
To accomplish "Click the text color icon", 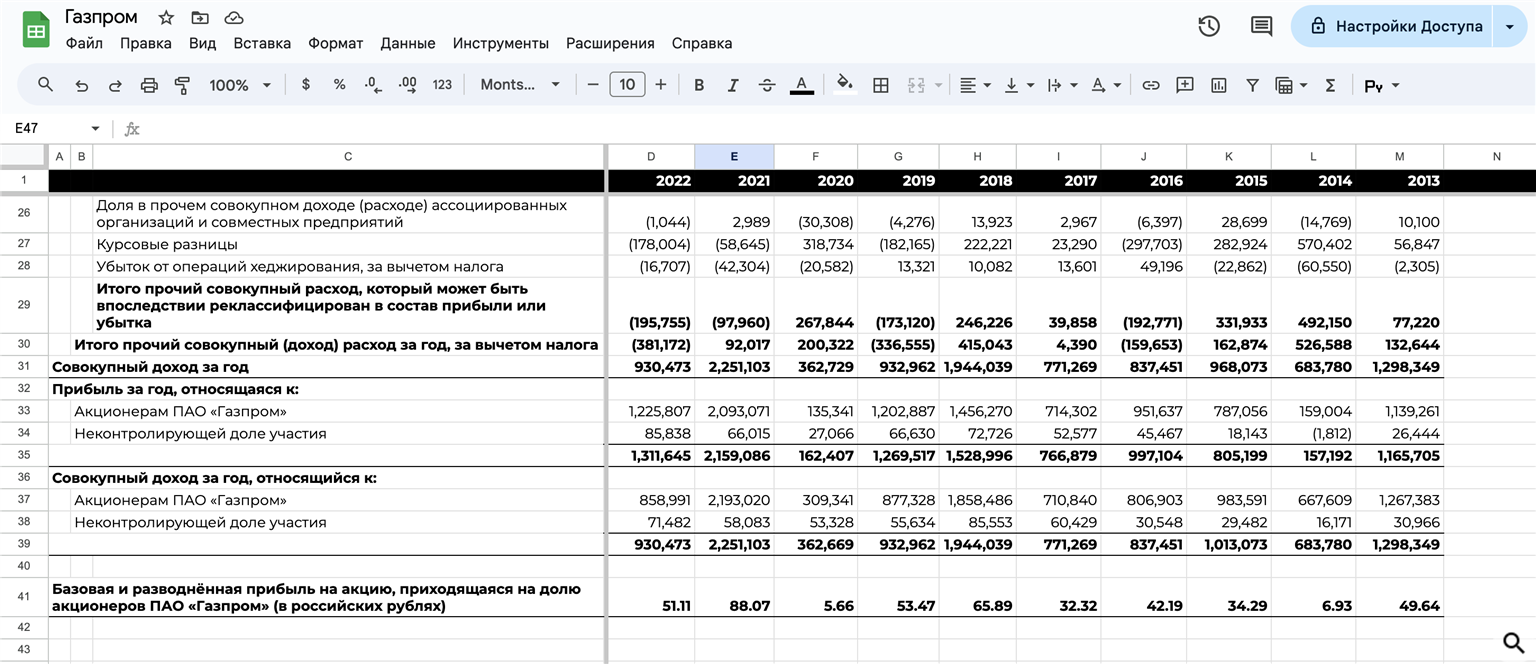I will (x=801, y=85).
